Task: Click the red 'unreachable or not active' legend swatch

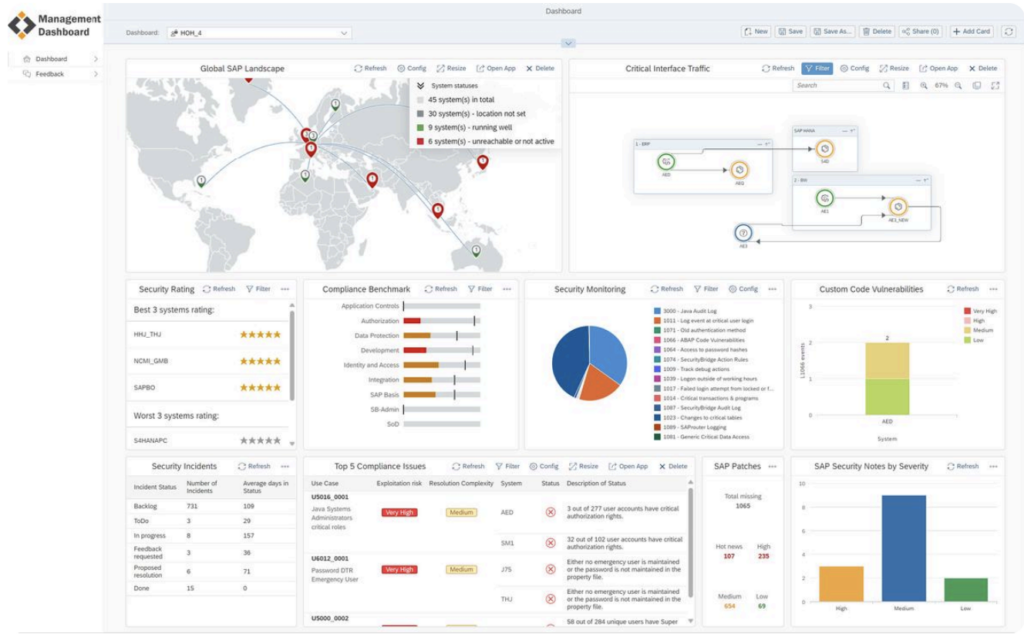Action: coord(421,141)
